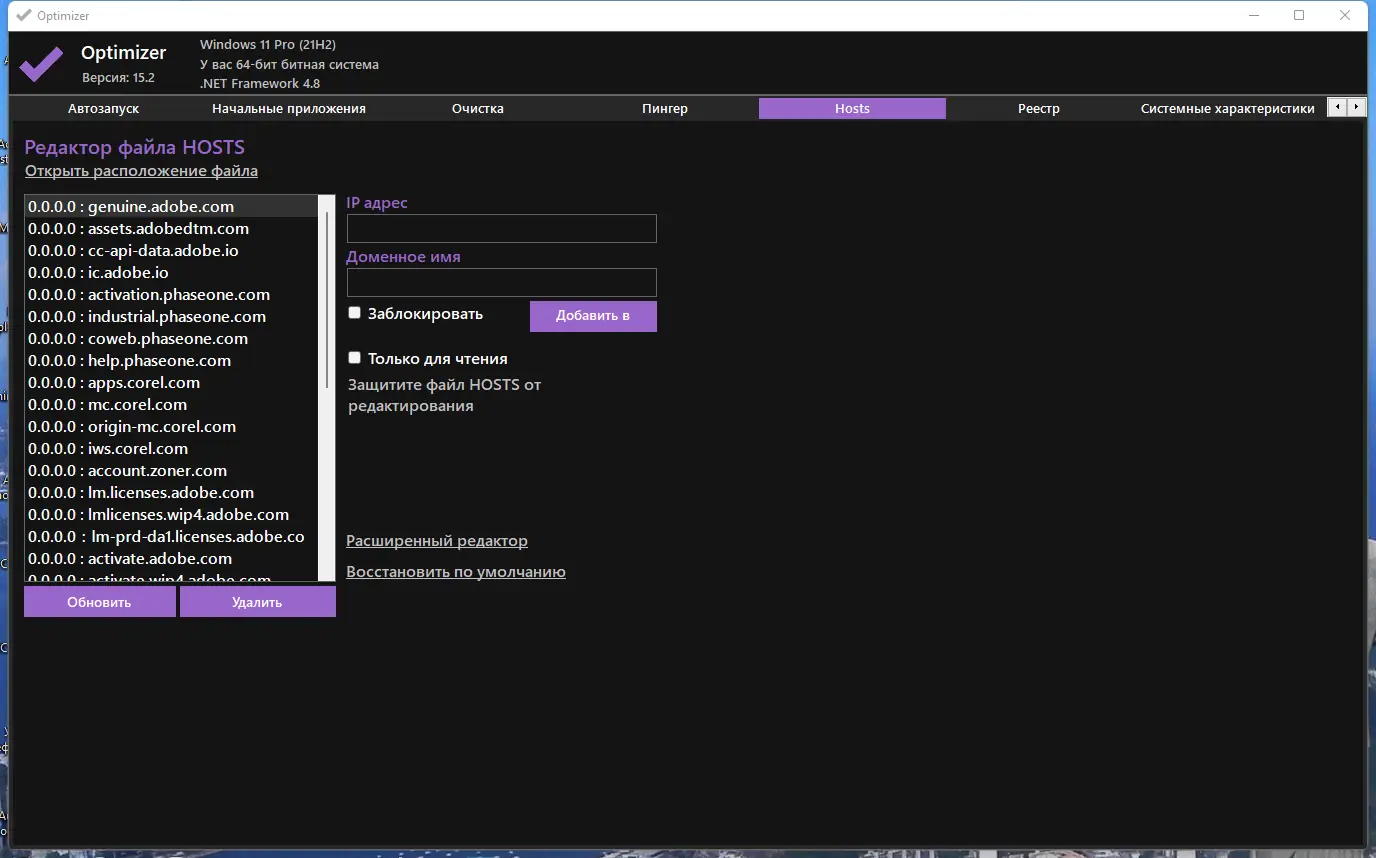The height and width of the screenshot is (858, 1376).
Task: Toggle the Только для чтения checkbox
Action: [x=354, y=357]
